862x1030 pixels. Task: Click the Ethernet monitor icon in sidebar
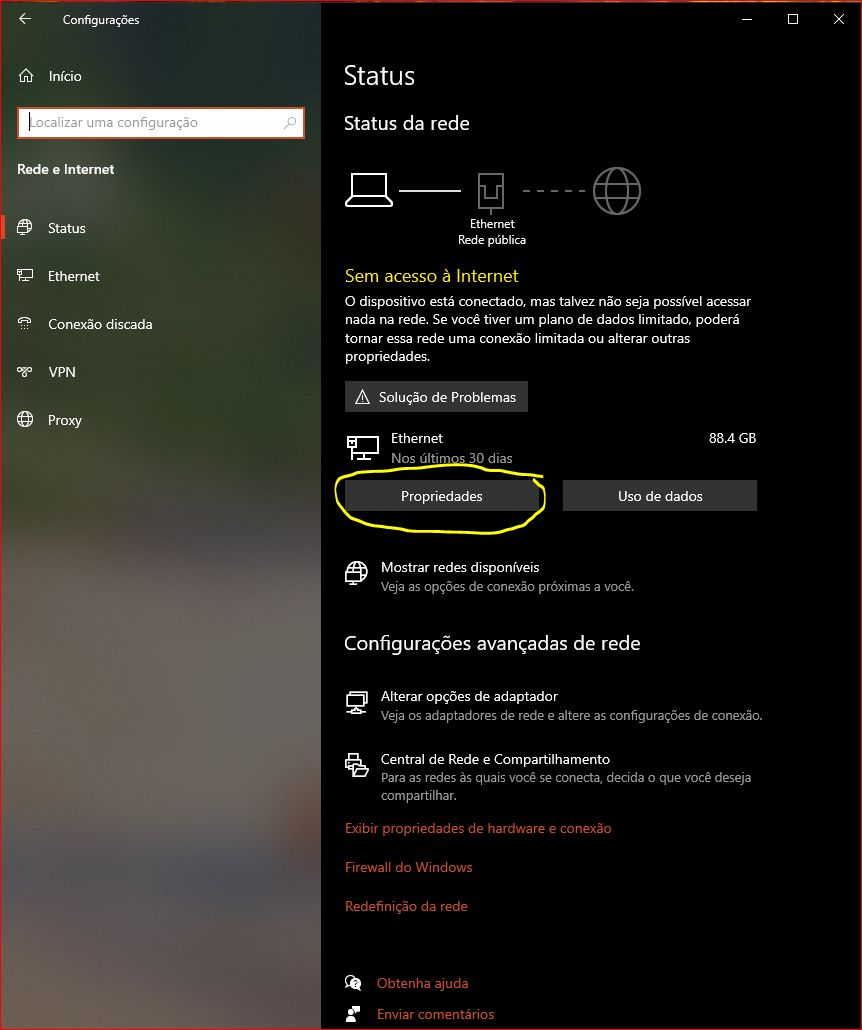point(25,276)
